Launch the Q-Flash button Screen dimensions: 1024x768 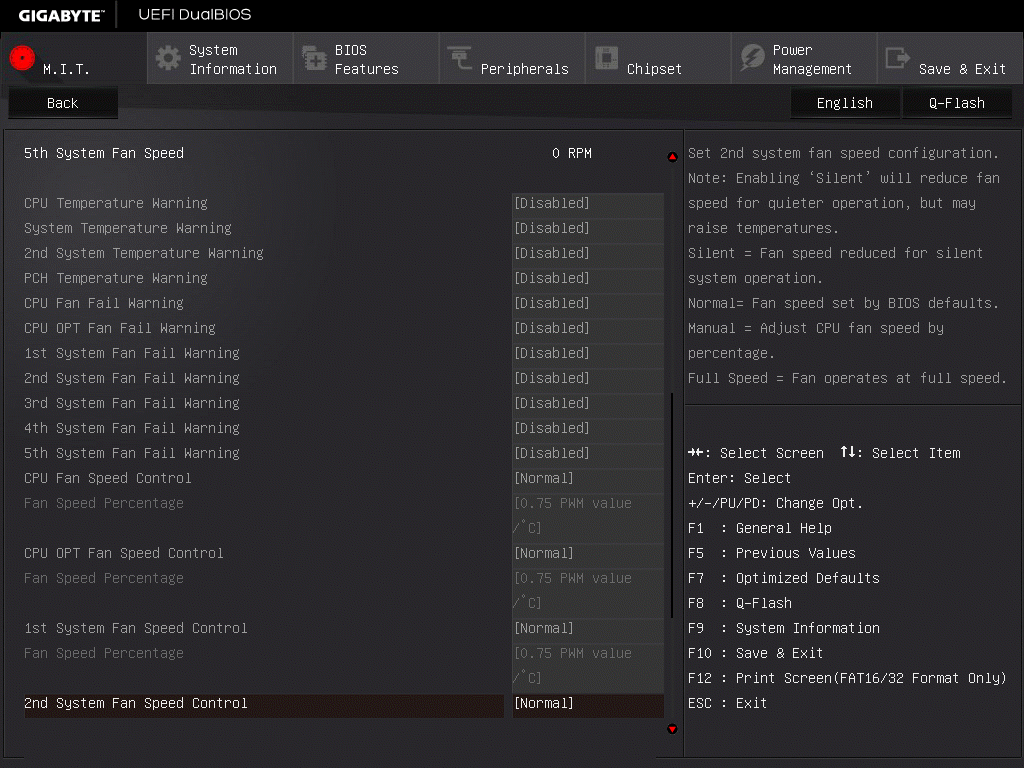click(x=957, y=103)
